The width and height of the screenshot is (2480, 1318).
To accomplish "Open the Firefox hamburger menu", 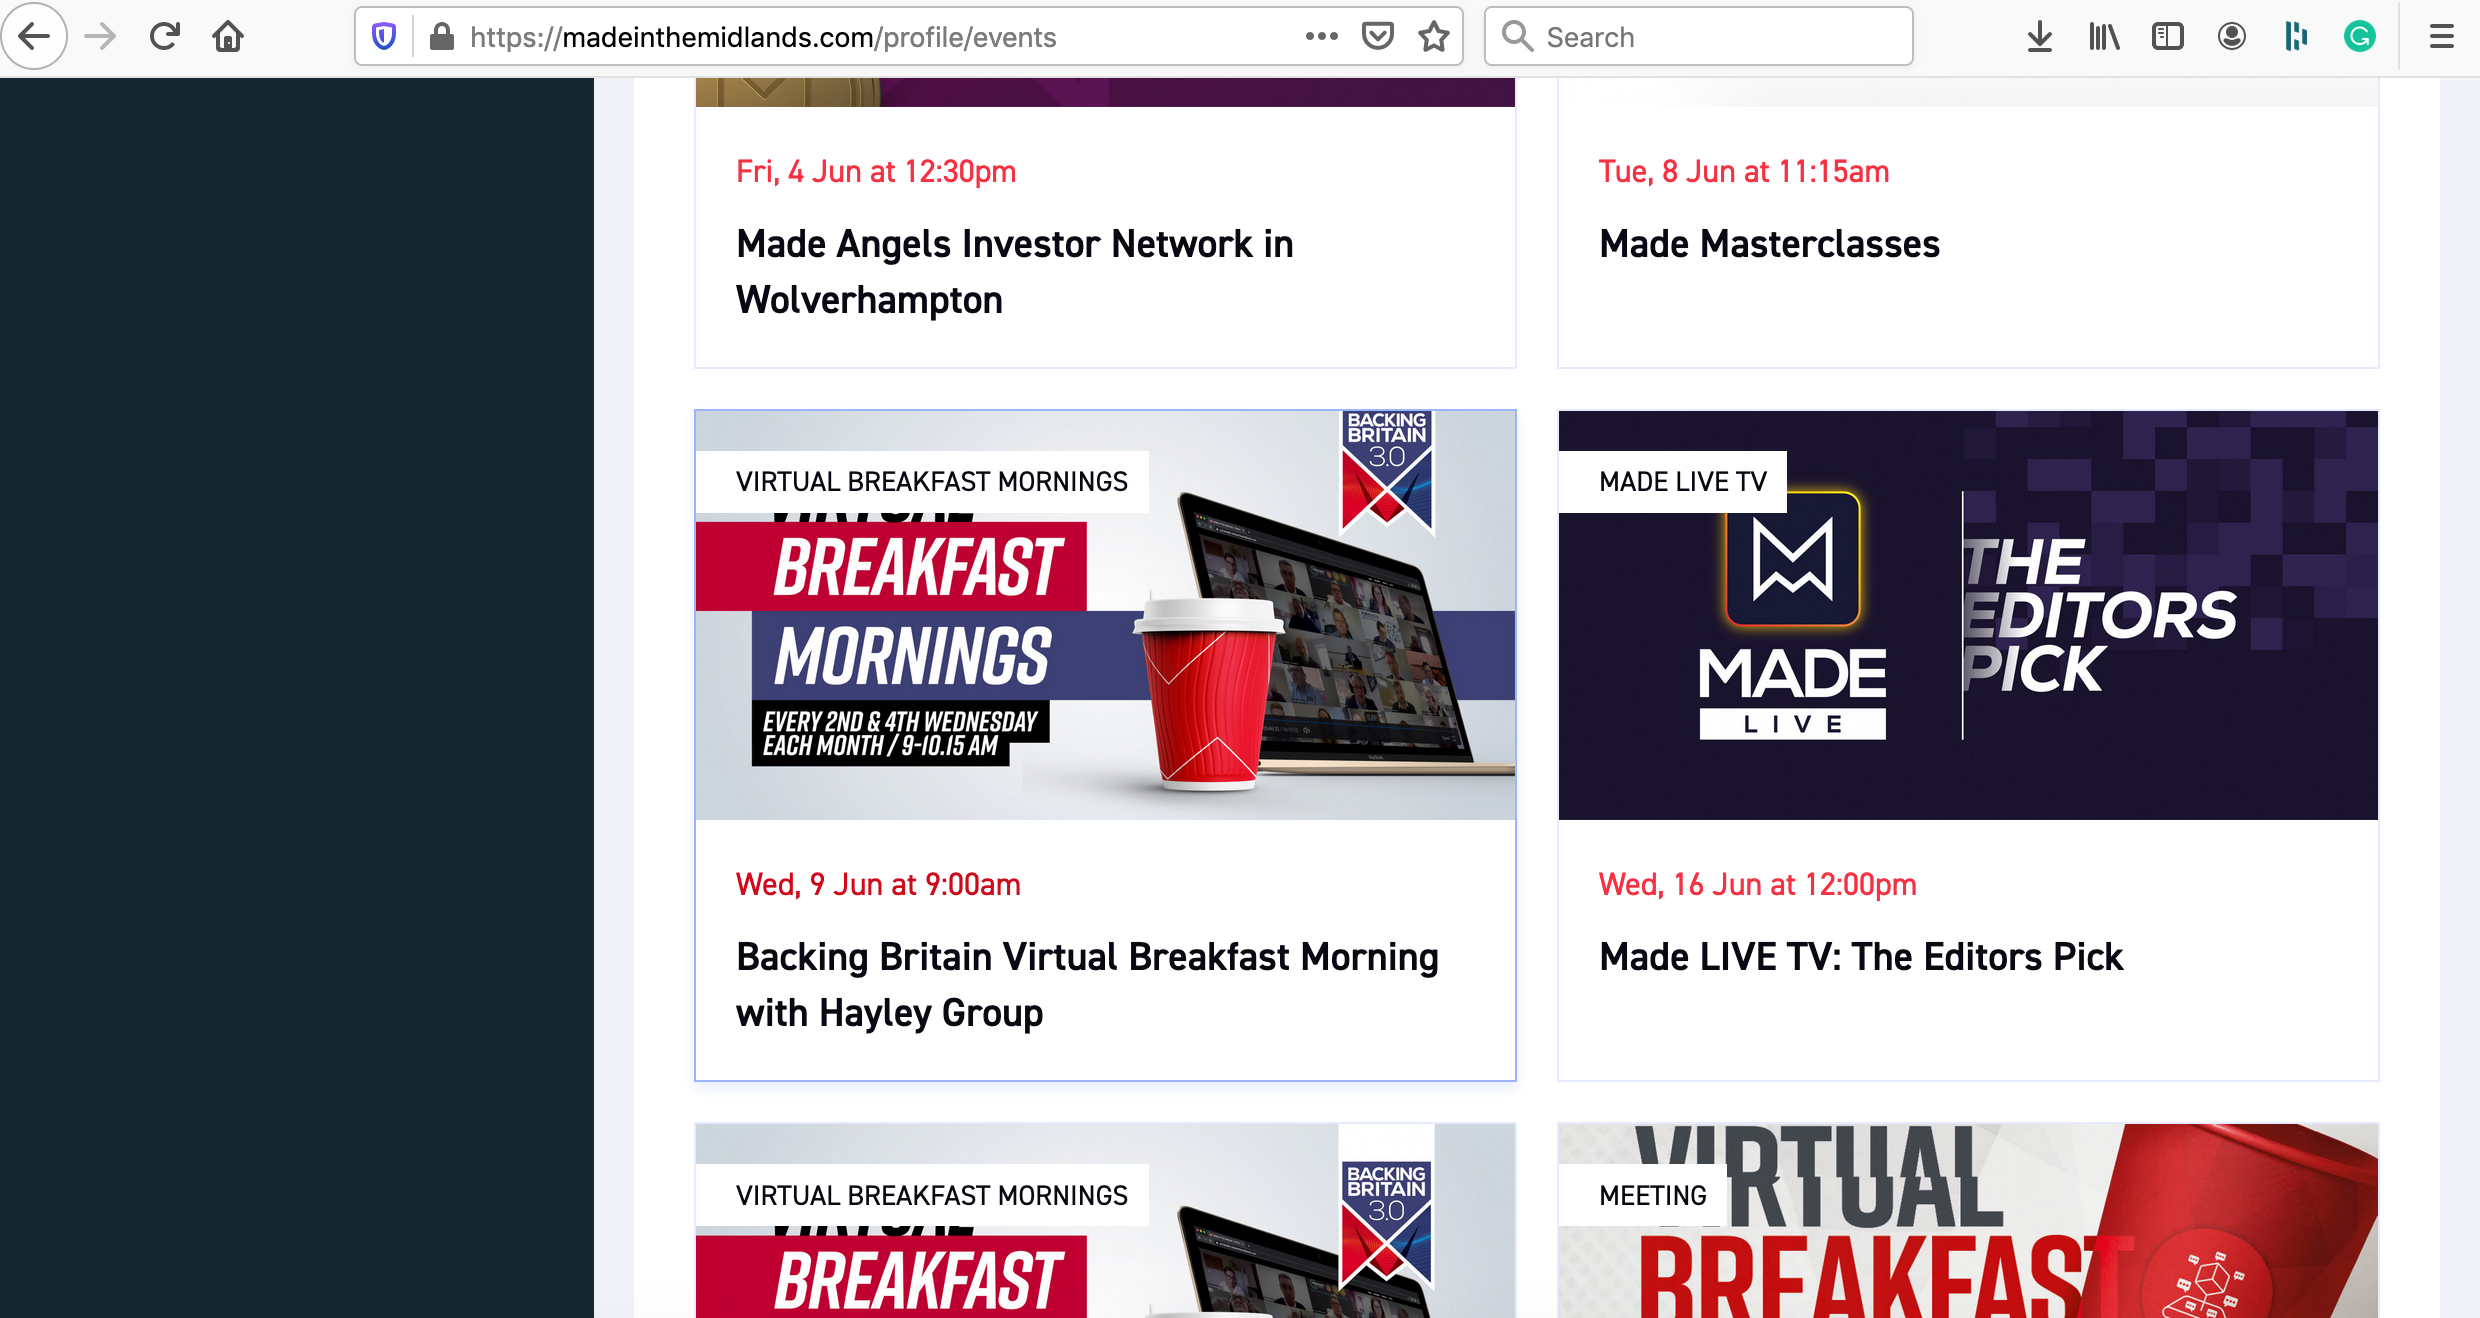I will click(x=2442, y=37).
